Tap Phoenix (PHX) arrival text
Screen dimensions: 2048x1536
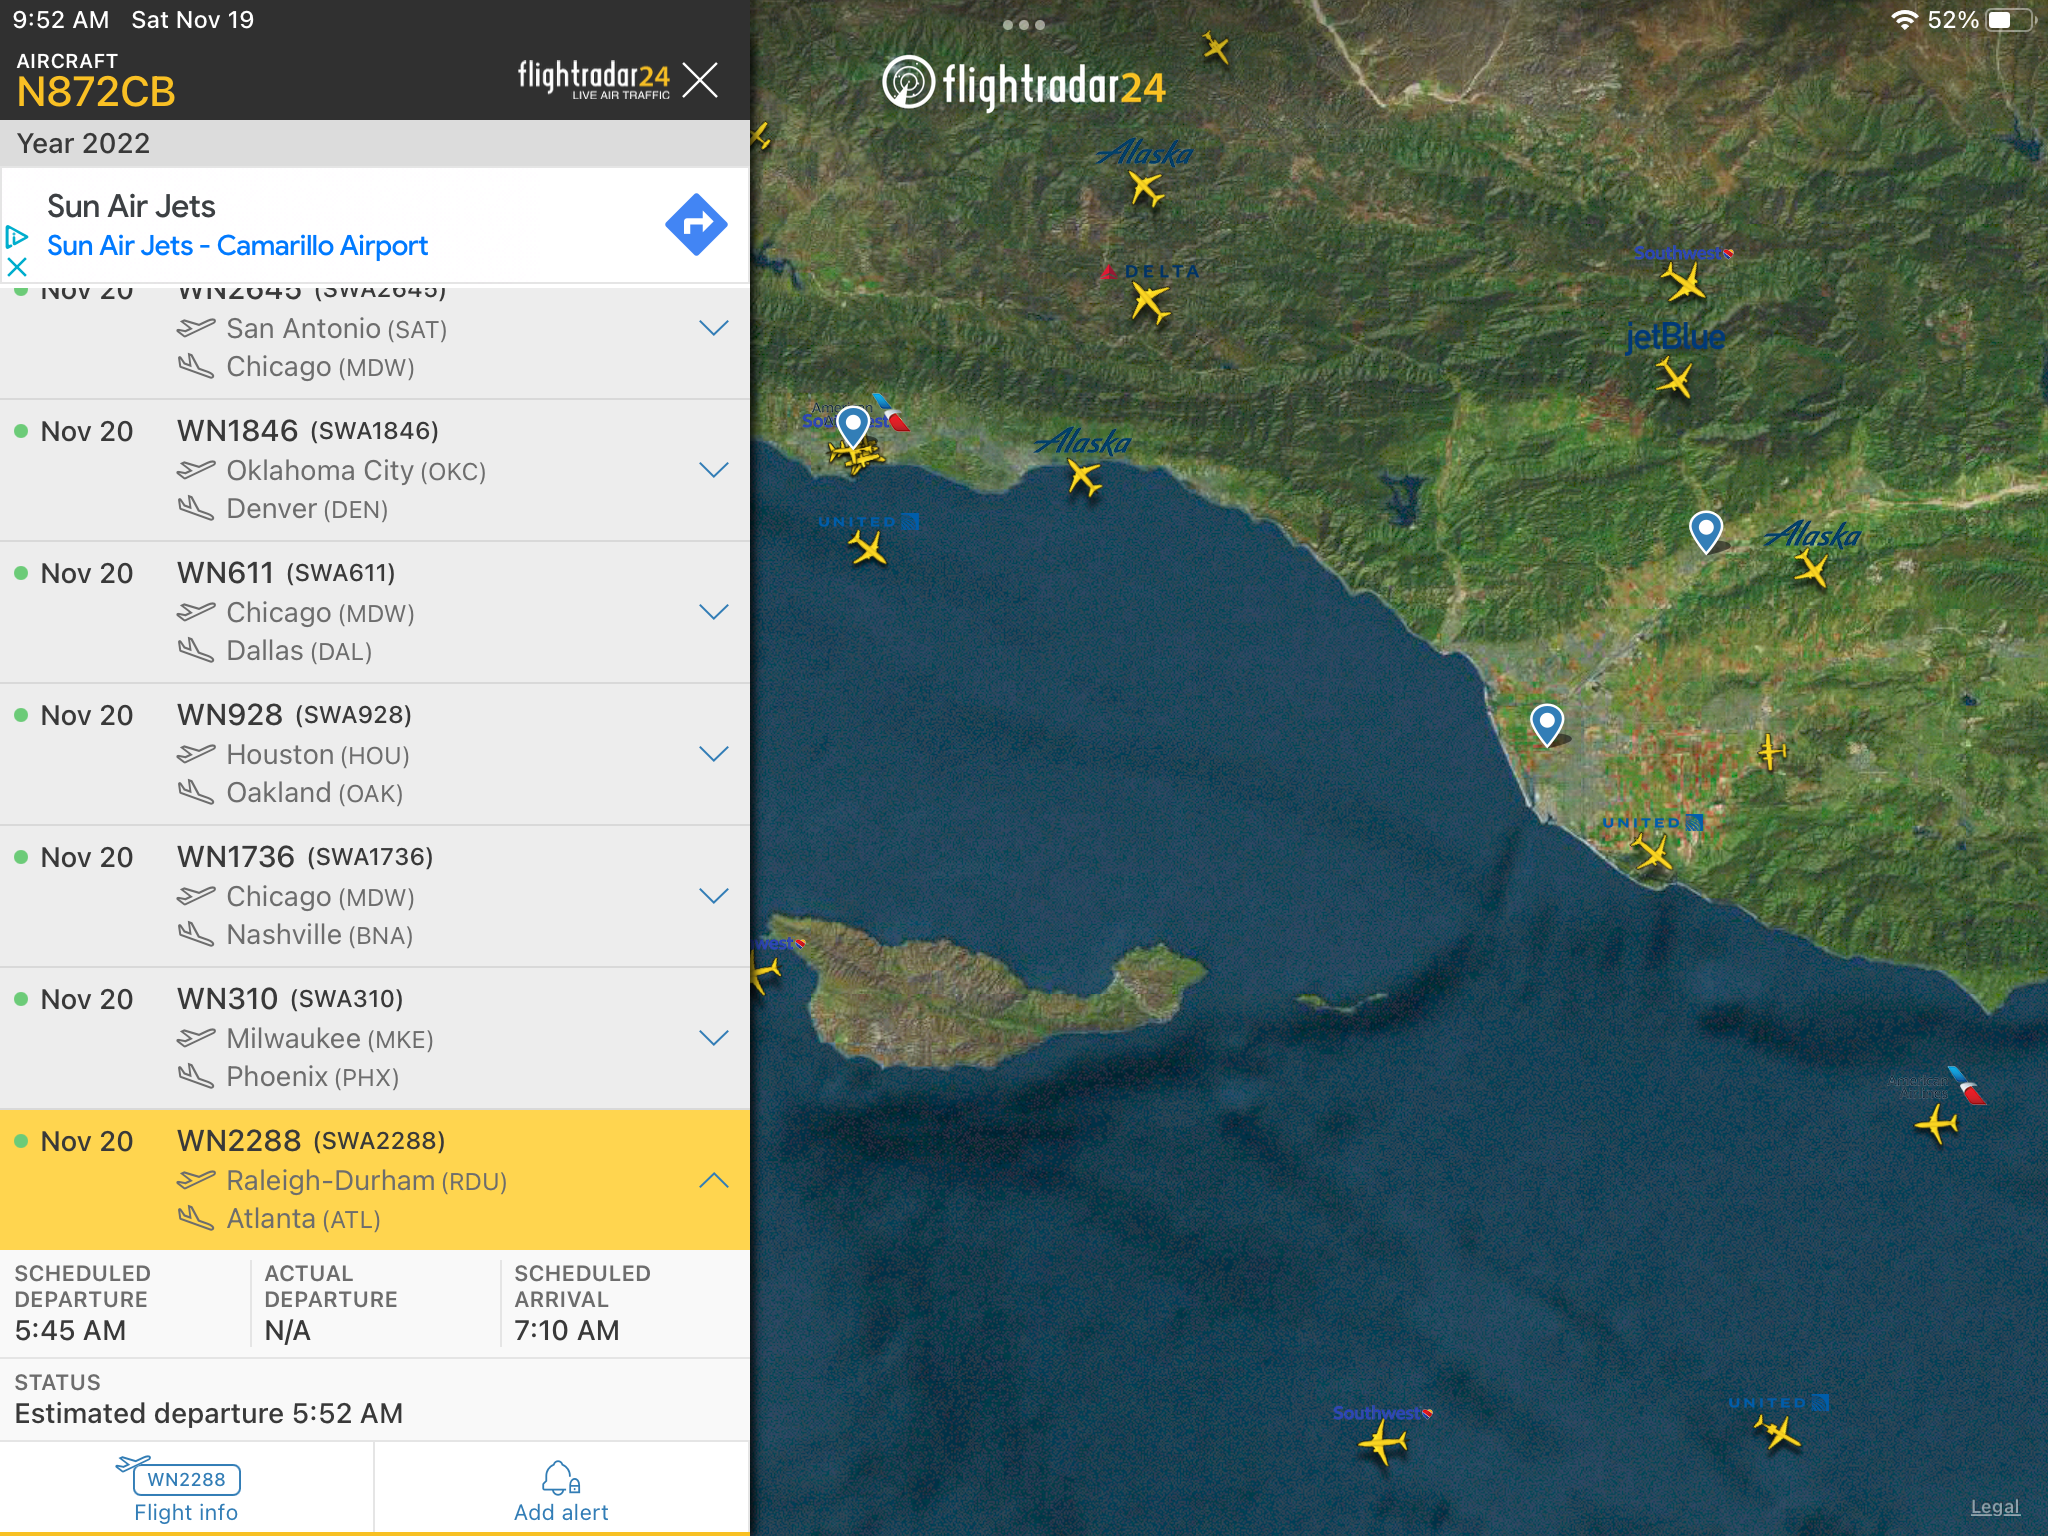coord(313,1077)
